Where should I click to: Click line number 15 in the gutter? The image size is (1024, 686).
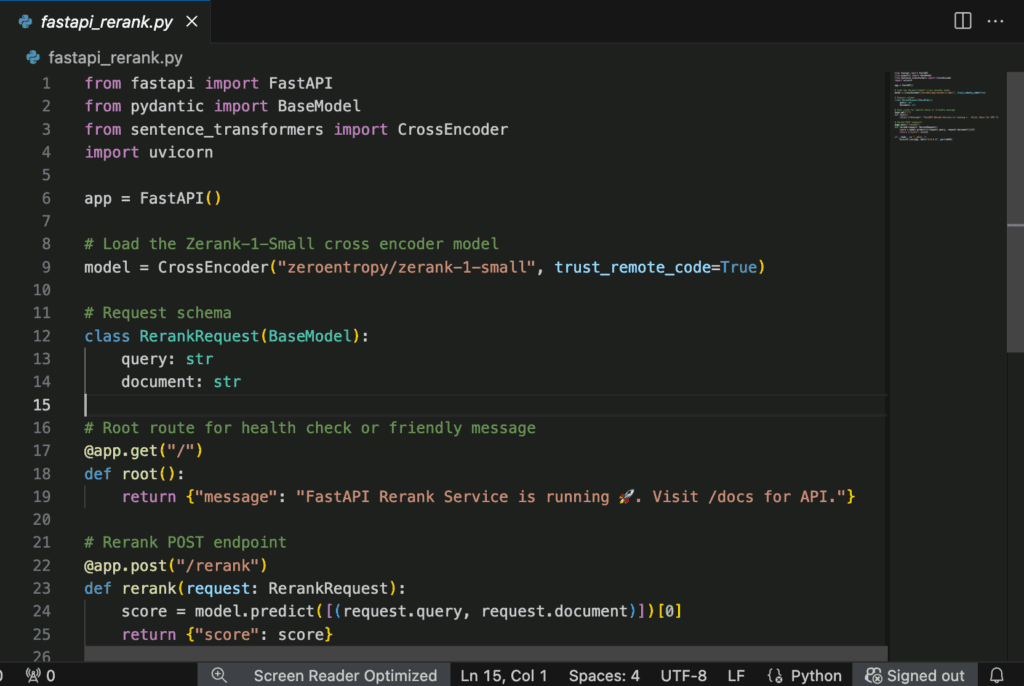click(x=42, y=405)
